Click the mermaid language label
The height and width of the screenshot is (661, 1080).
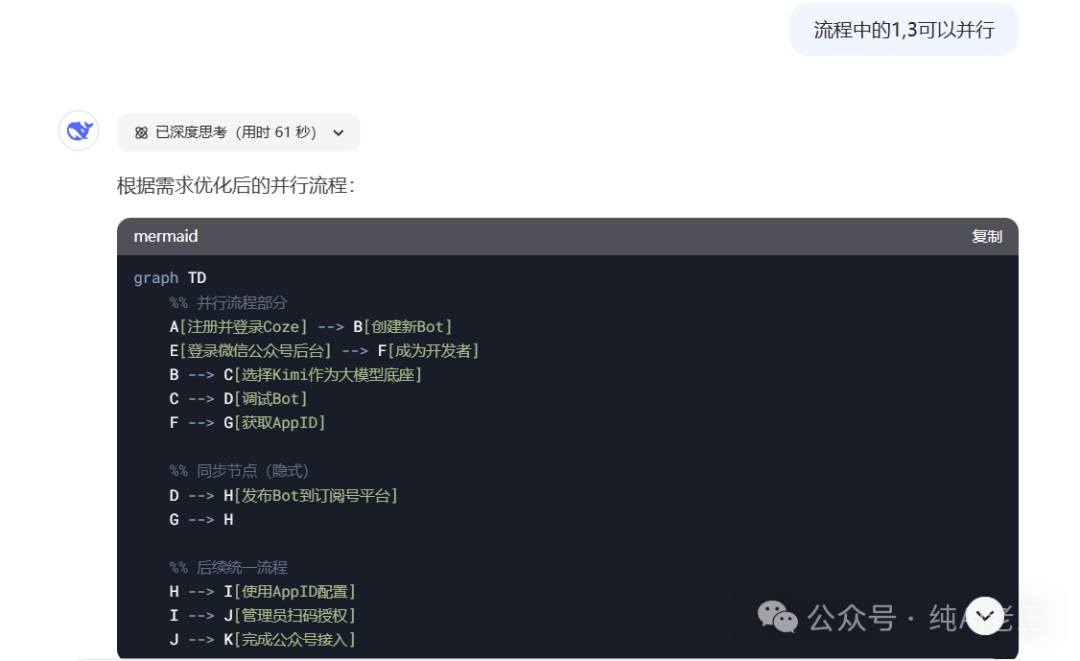pos(165,236)
